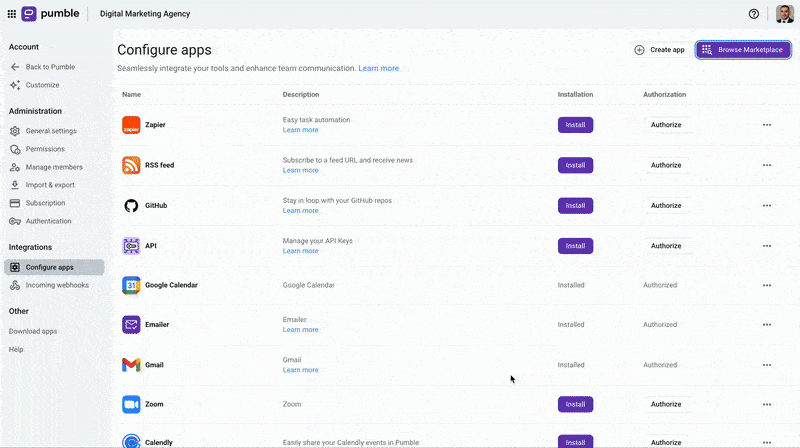Open Incoming webhooks

49,285
